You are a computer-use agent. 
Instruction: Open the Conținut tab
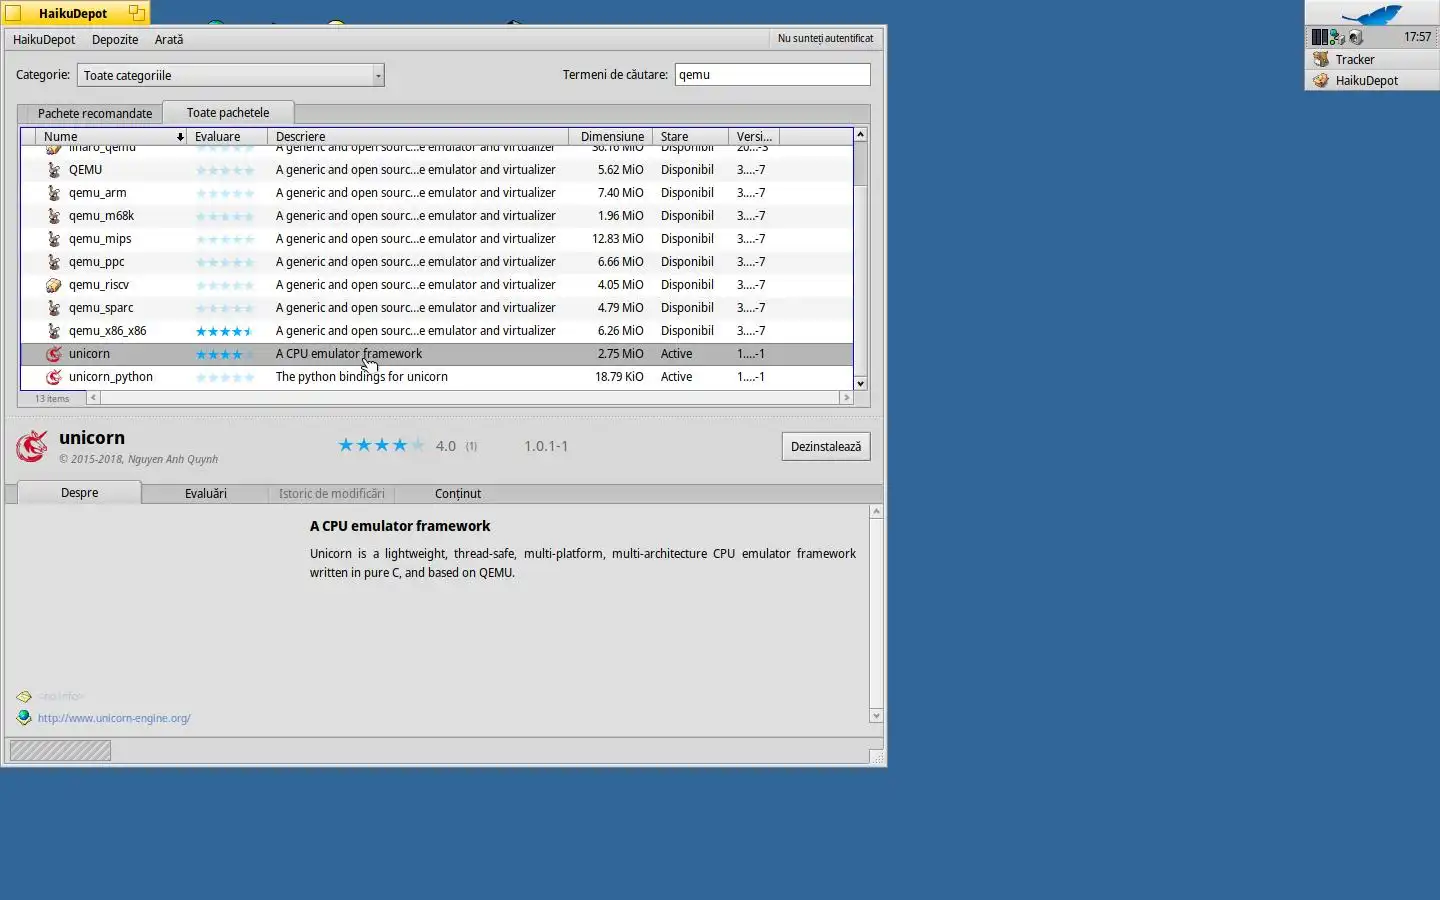click(458, 493)
